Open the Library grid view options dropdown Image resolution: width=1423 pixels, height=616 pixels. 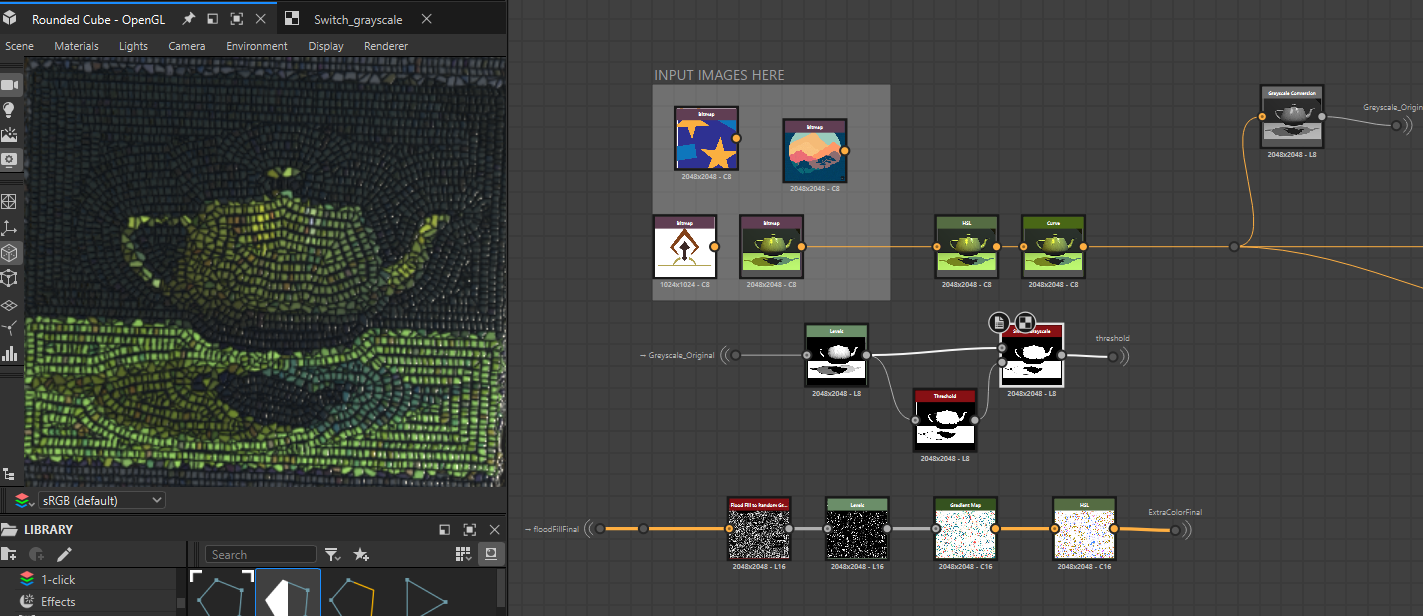(463, 554)
